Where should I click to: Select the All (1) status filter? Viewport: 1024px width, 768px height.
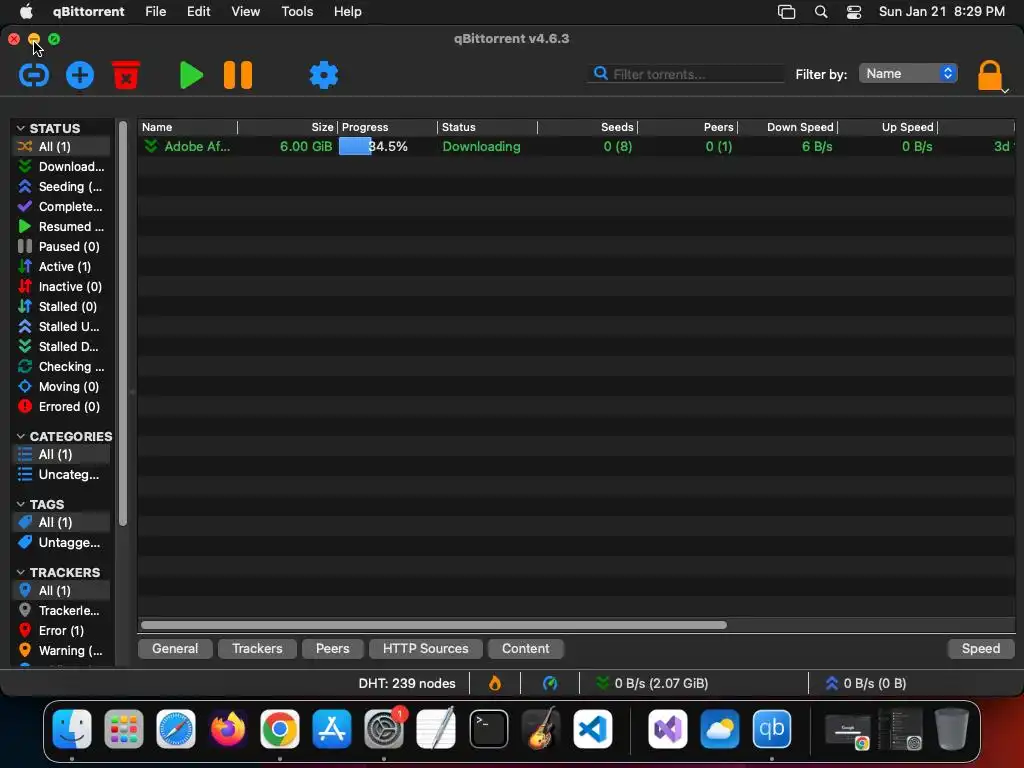tap(62, 146)
